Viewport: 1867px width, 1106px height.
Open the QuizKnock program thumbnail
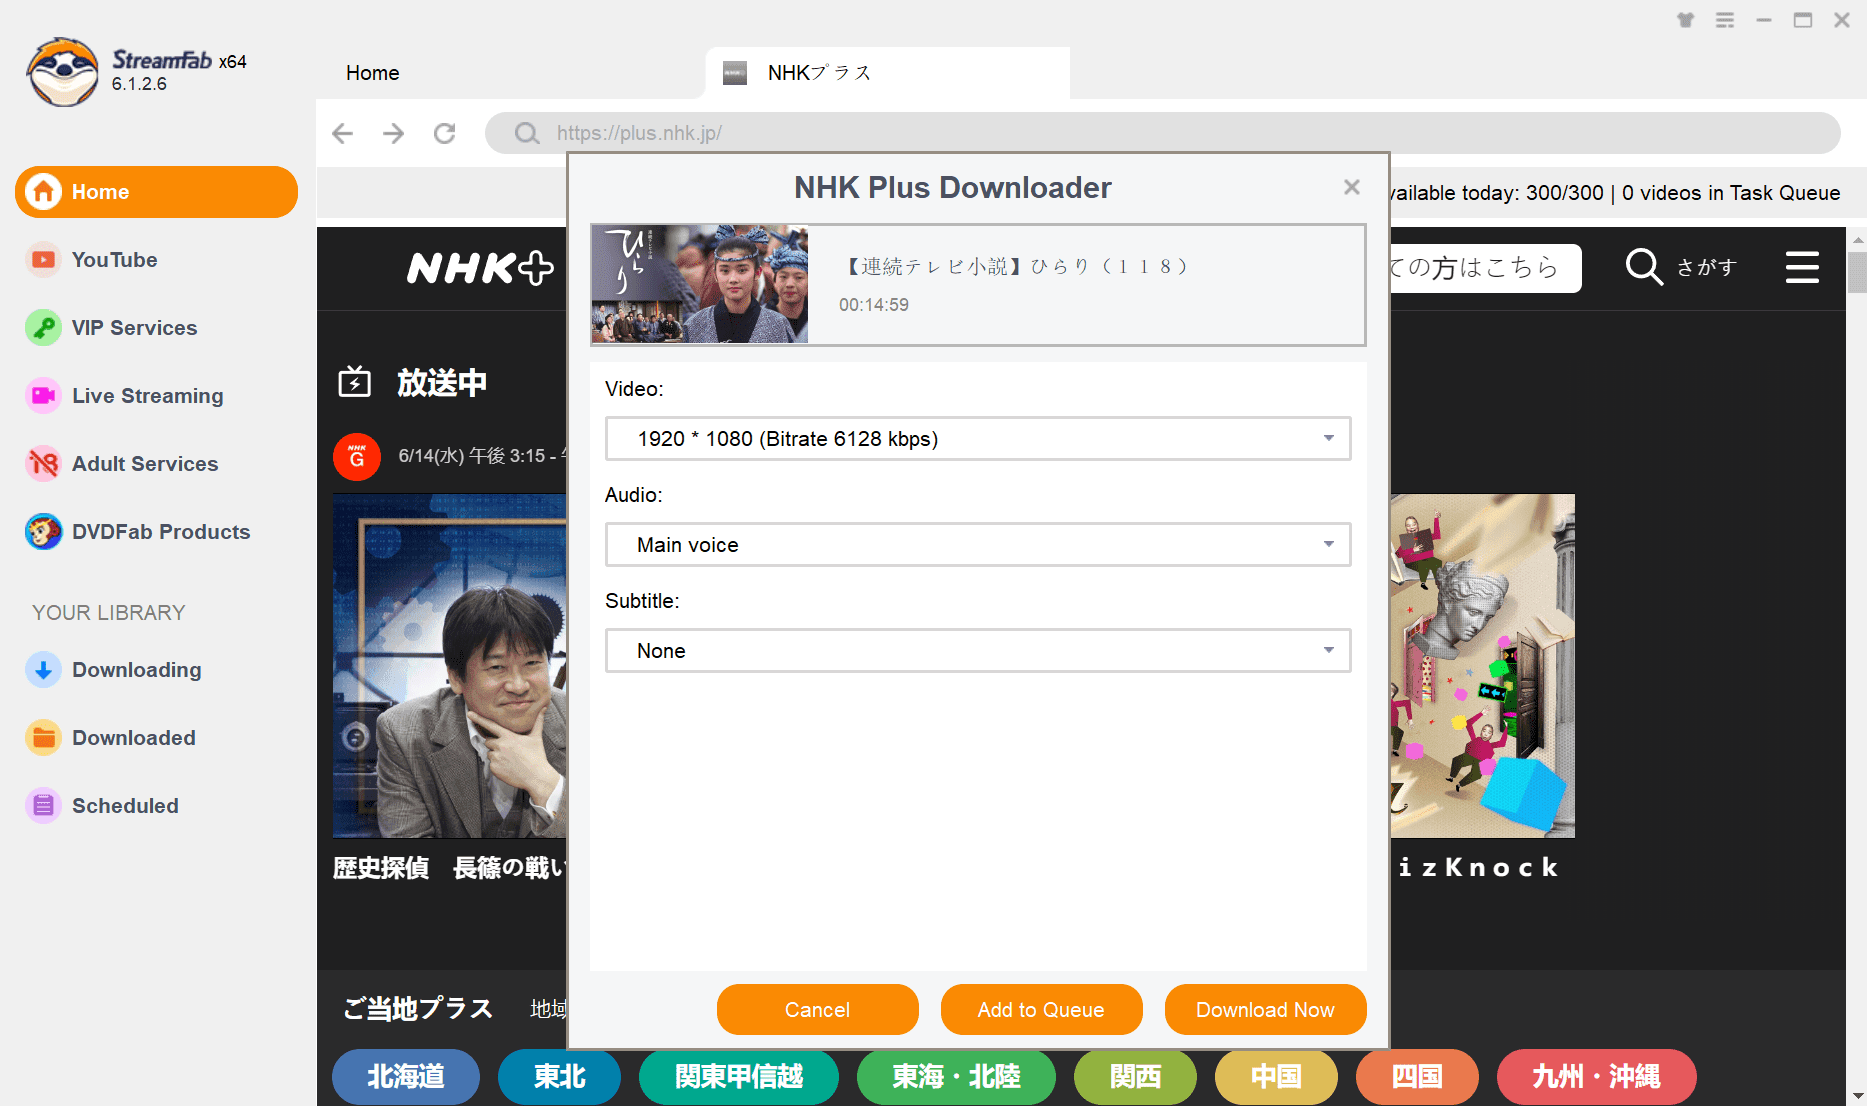[x=1482, y=666]
